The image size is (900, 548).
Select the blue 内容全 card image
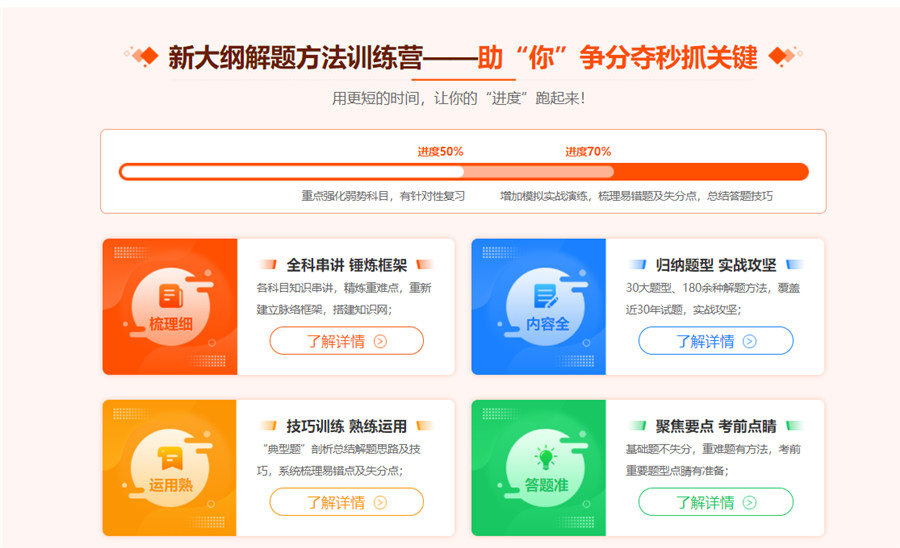538,307
